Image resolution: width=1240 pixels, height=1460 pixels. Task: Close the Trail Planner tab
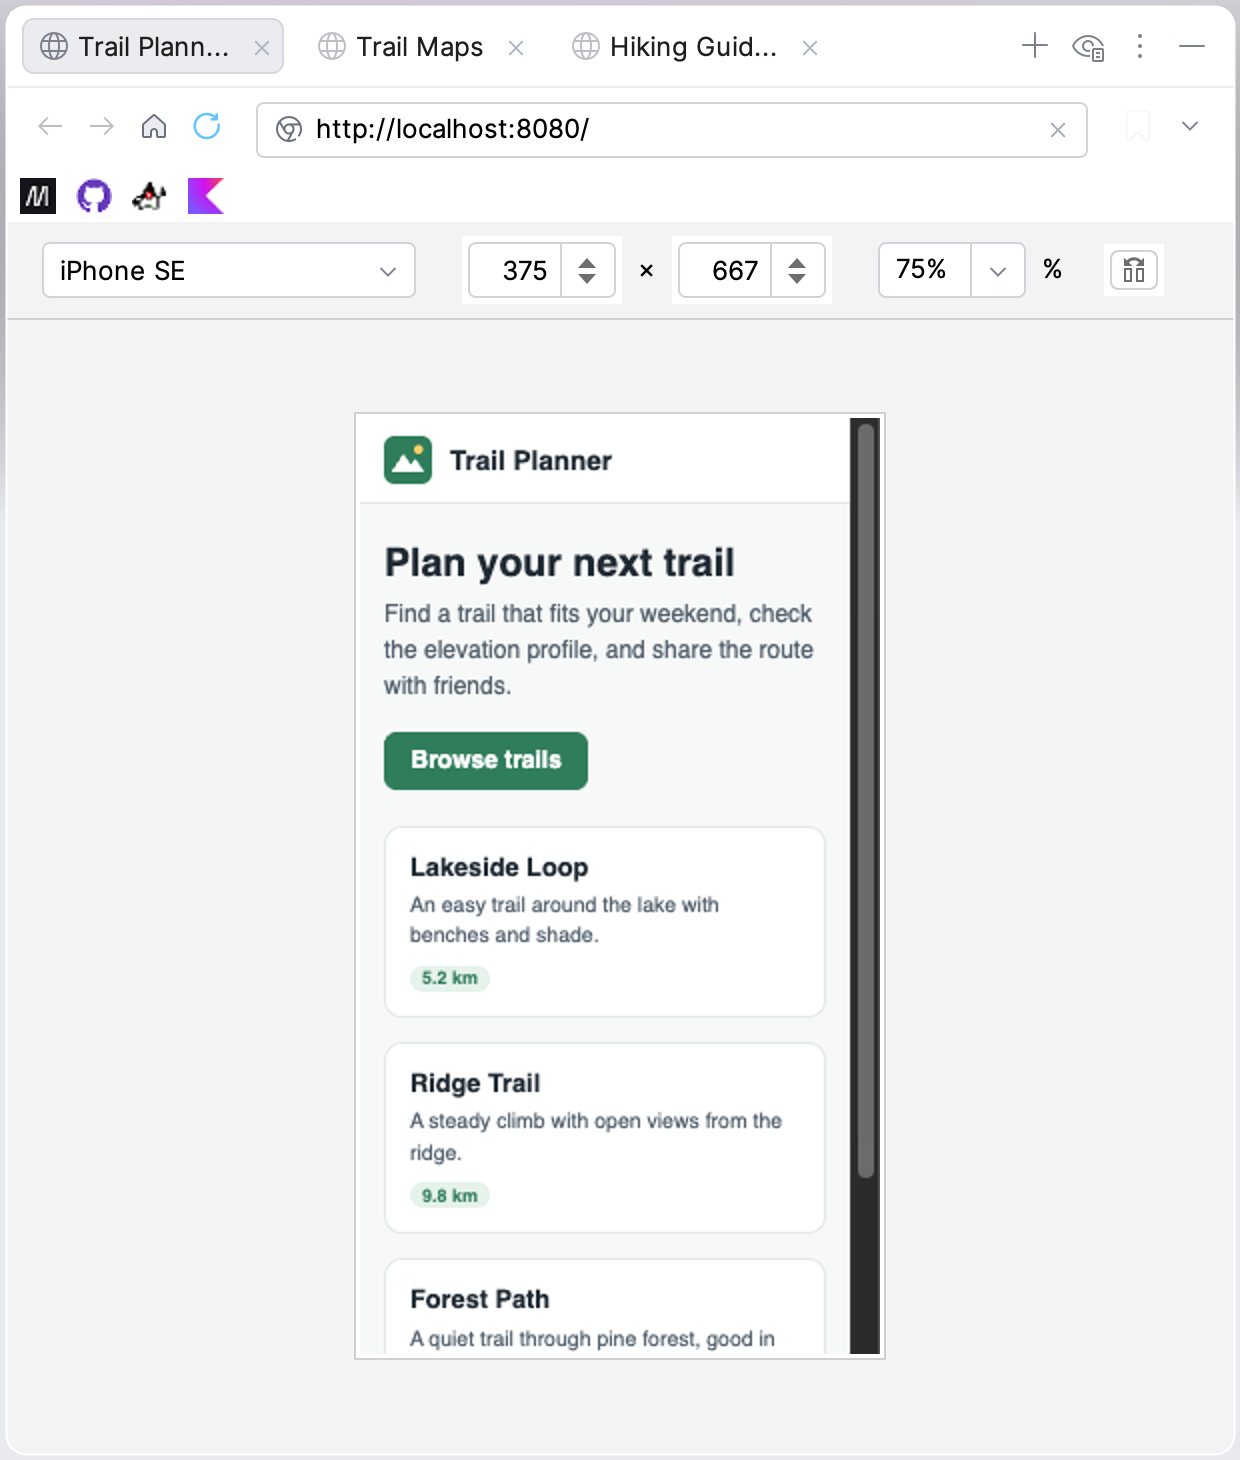pos(262,48)
